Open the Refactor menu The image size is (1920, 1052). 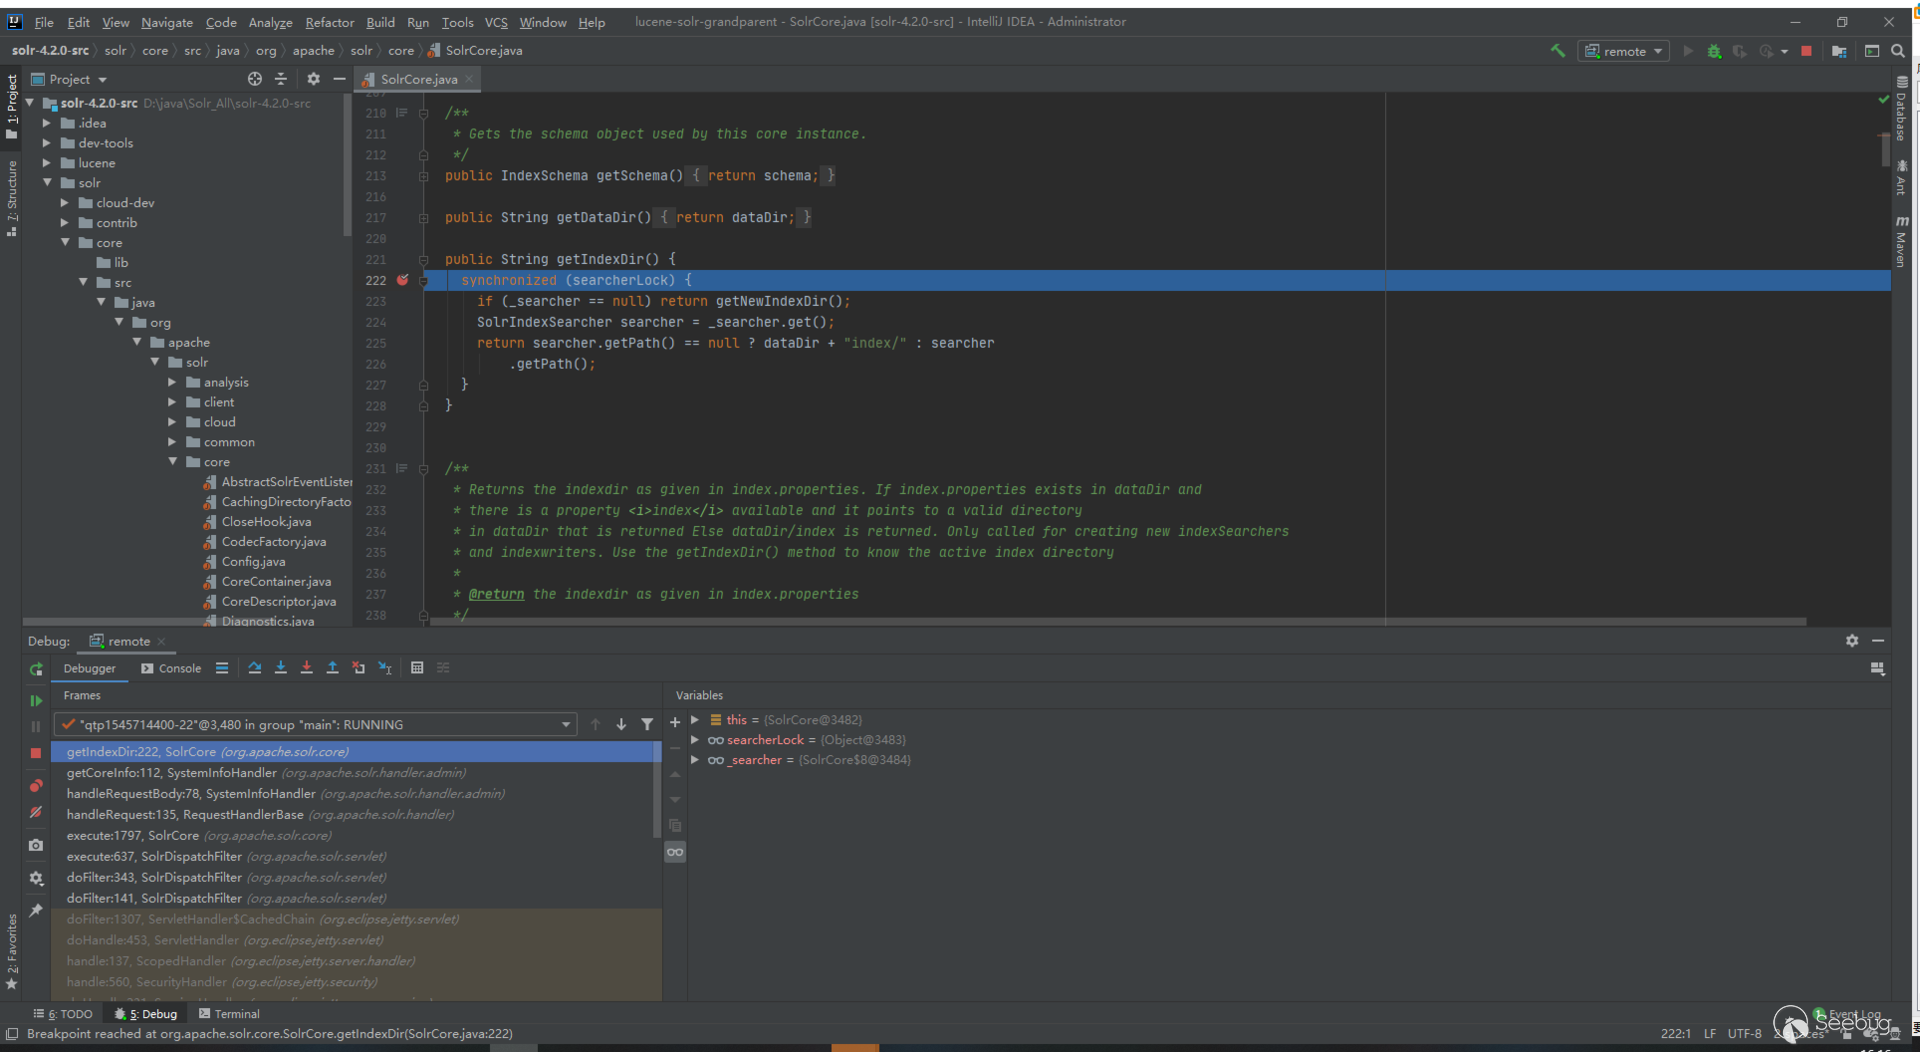[x=329, y=22]
